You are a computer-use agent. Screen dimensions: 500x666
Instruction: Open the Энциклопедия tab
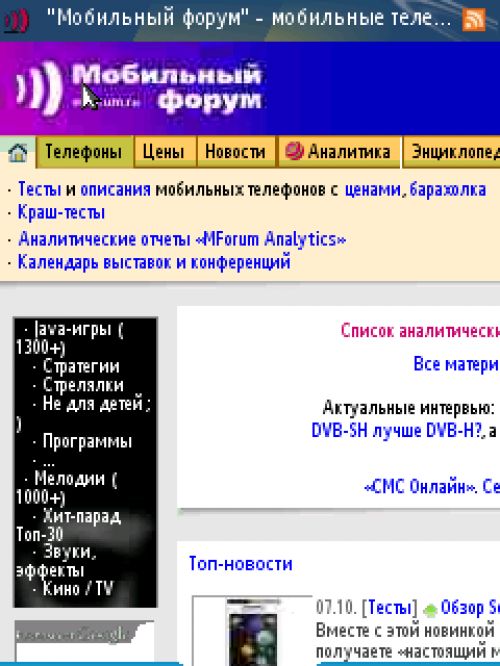point(452,152)
